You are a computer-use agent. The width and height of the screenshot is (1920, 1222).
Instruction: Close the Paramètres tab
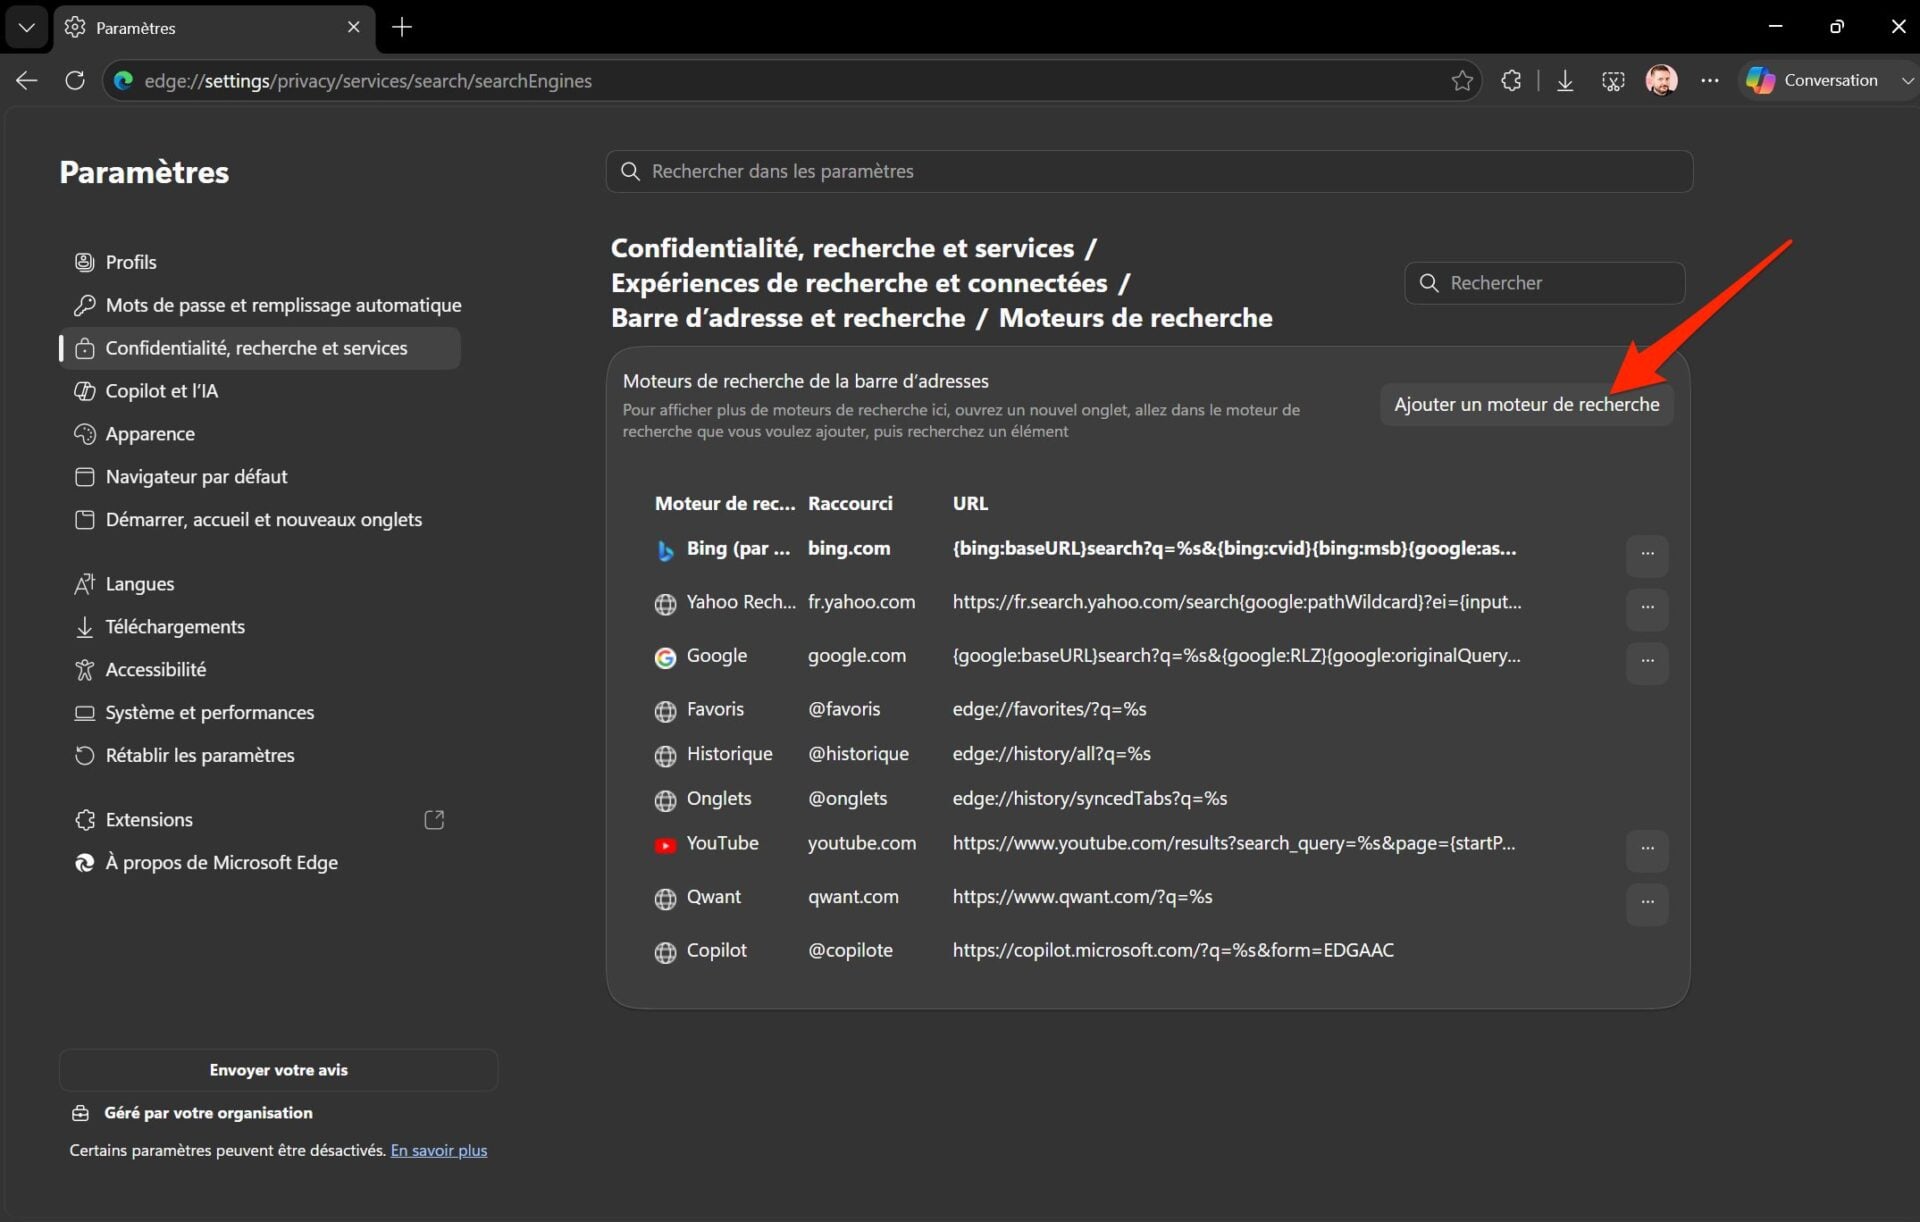tap(353, 27)
